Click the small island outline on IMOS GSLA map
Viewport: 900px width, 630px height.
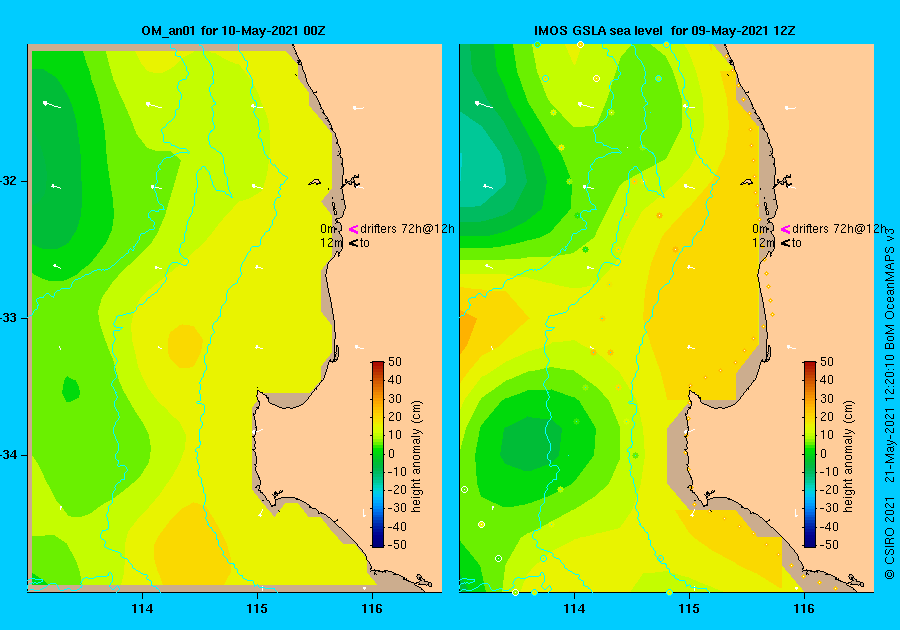click(x=746, y=182)
